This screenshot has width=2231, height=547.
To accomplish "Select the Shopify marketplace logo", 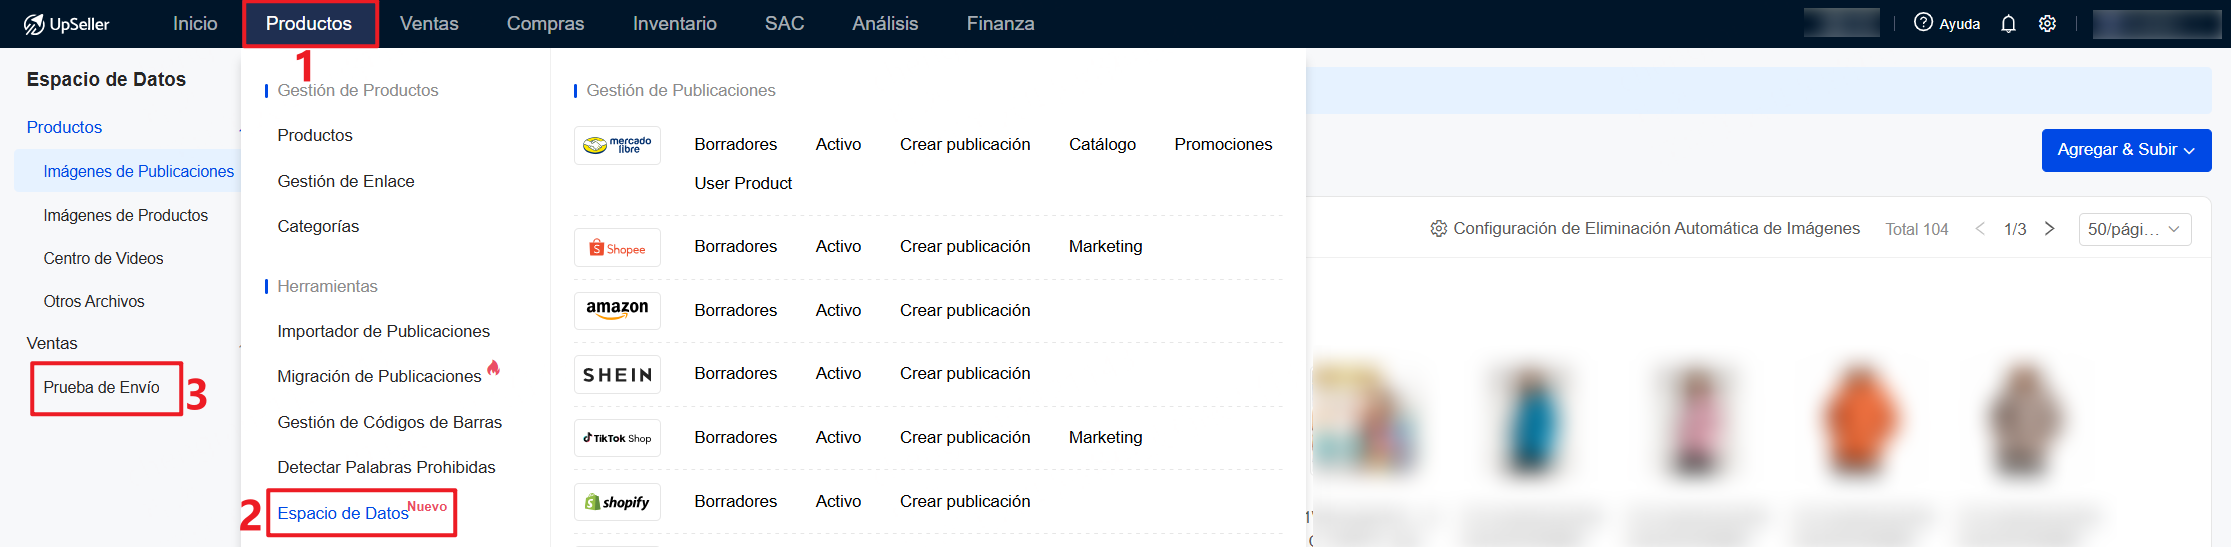I will click(617, 502).
